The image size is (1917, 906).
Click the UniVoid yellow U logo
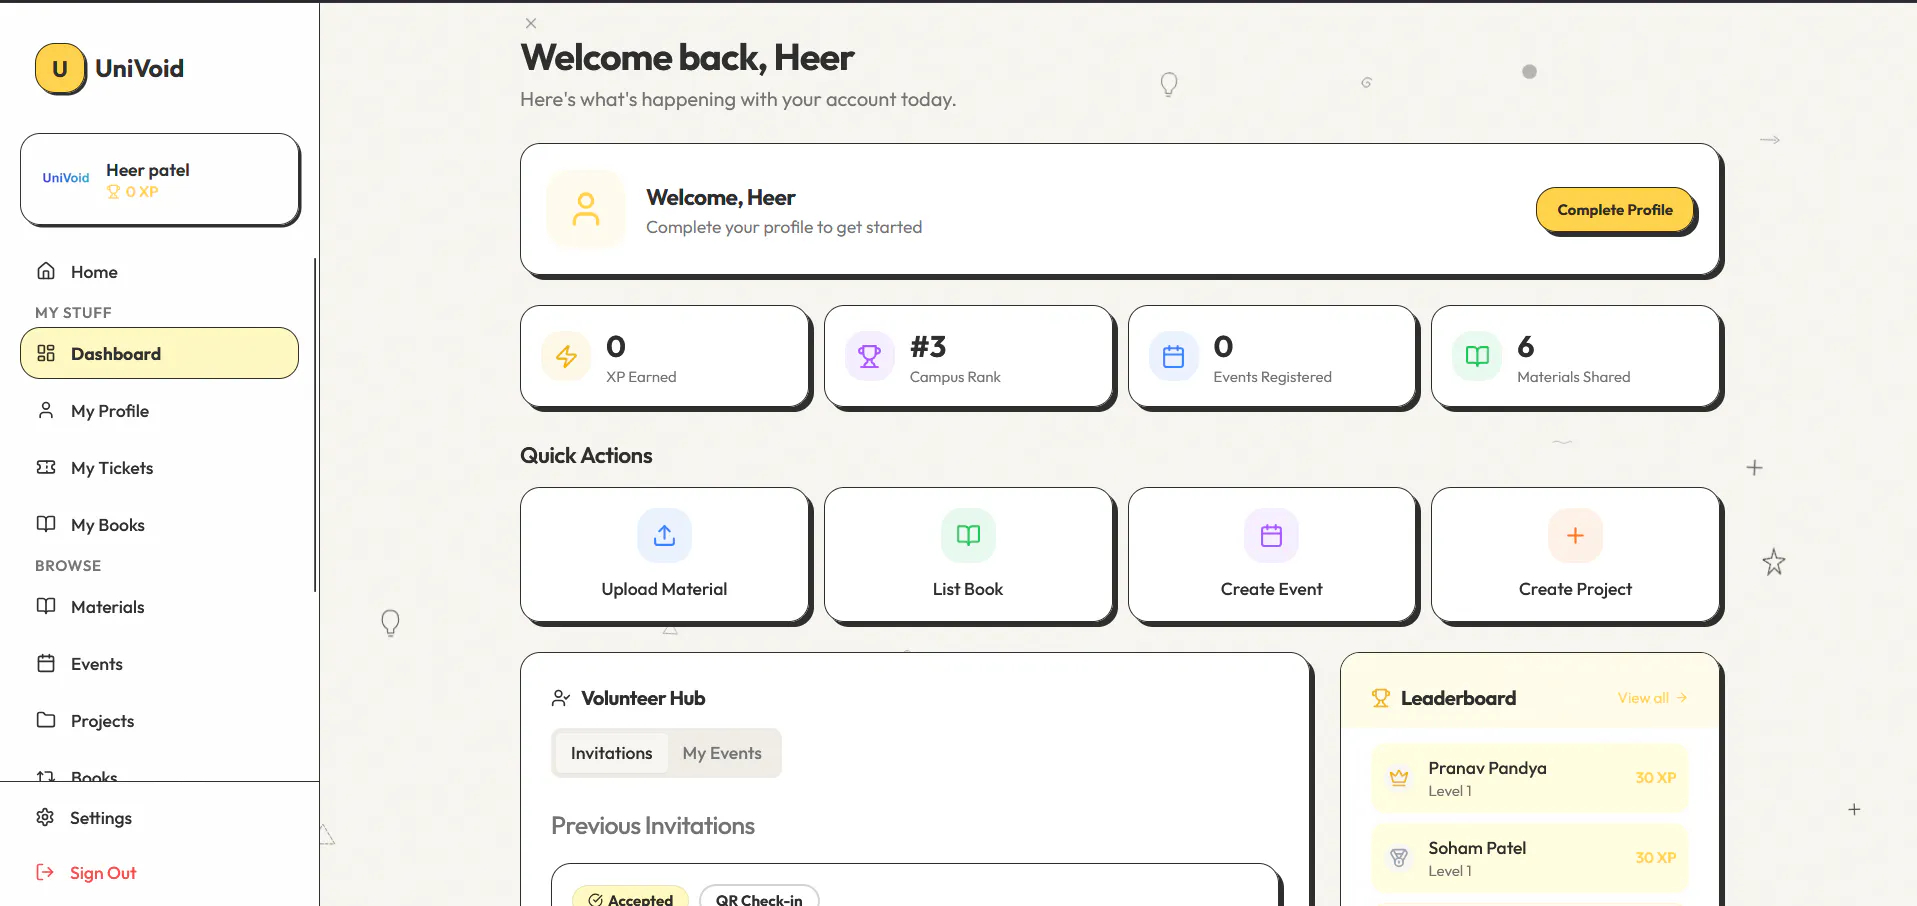[x=60, y=69]
